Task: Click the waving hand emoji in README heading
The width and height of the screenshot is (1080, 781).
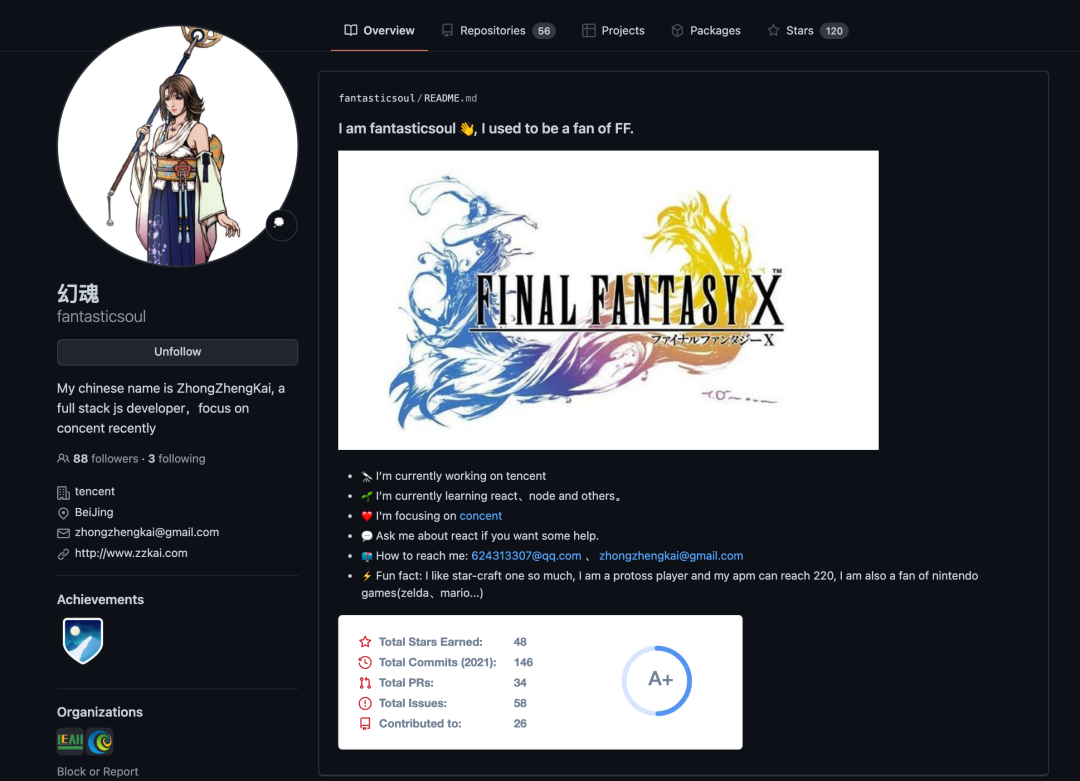Action: pyautogui.click(x=467, y=129)
